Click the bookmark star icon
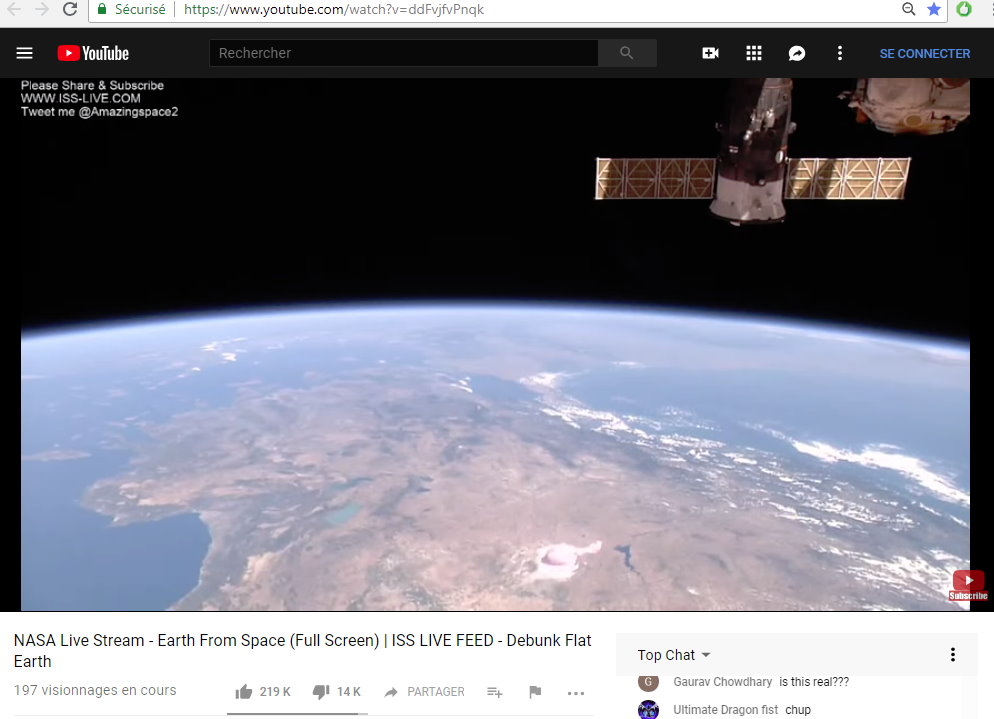Image resolution: width=994 pixels, height=719 pixels. [x=934, y=9]
